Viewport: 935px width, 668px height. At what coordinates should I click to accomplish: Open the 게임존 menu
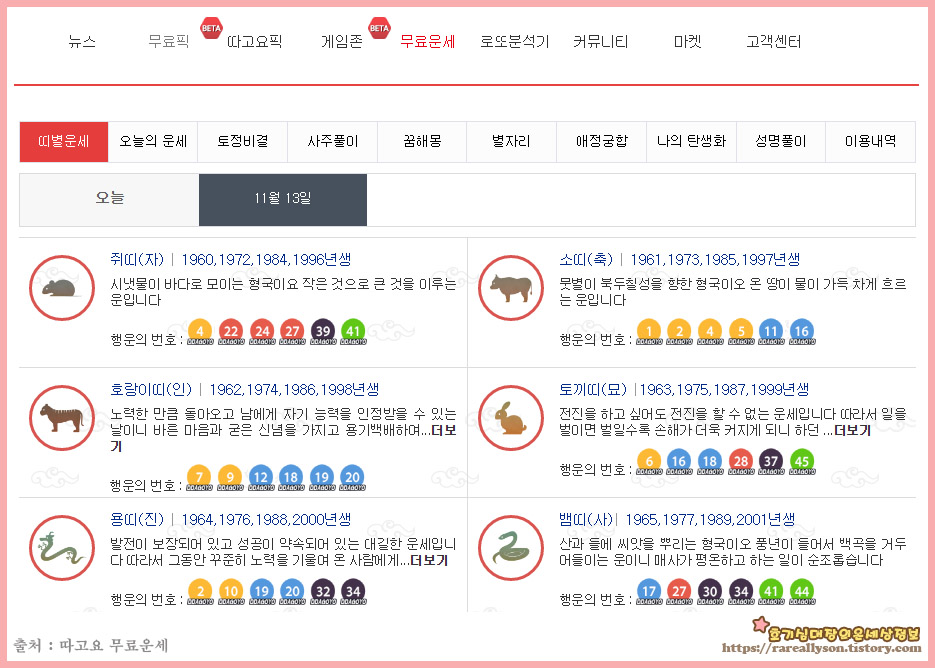click(x=342, y=42)
